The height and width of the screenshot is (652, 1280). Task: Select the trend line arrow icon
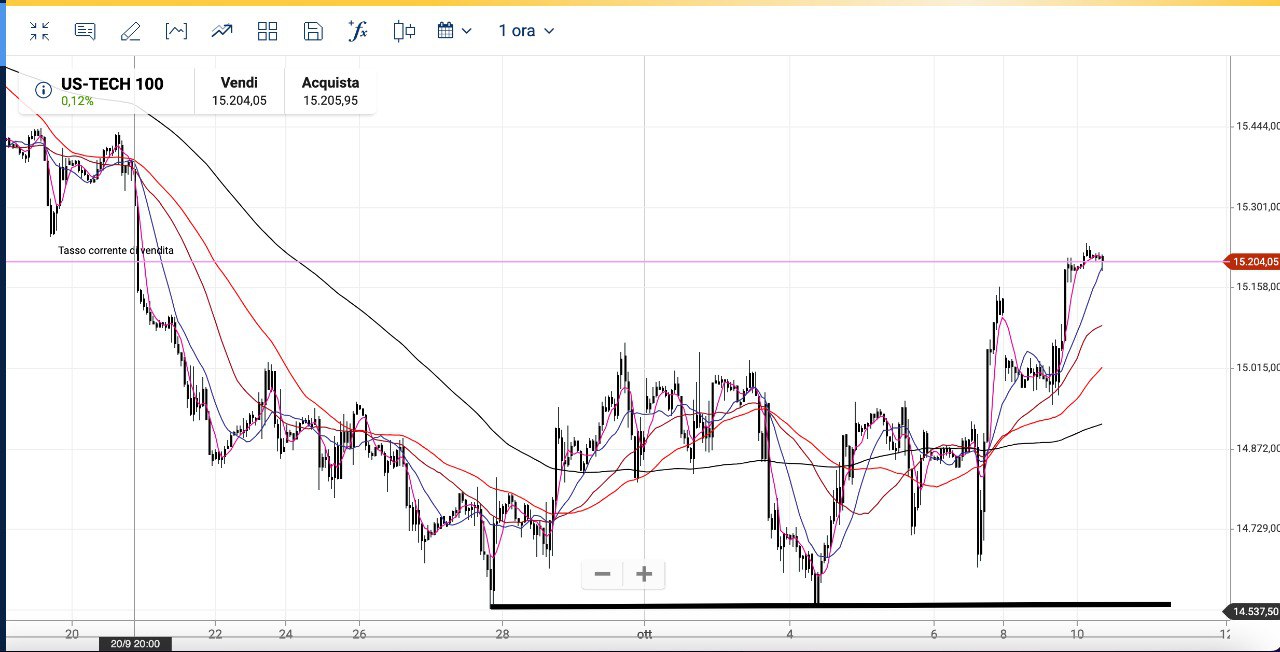pos(221,31)
